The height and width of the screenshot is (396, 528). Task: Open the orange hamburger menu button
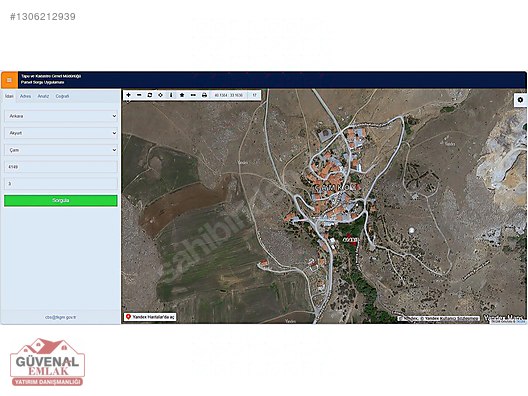tap(9, 80)
